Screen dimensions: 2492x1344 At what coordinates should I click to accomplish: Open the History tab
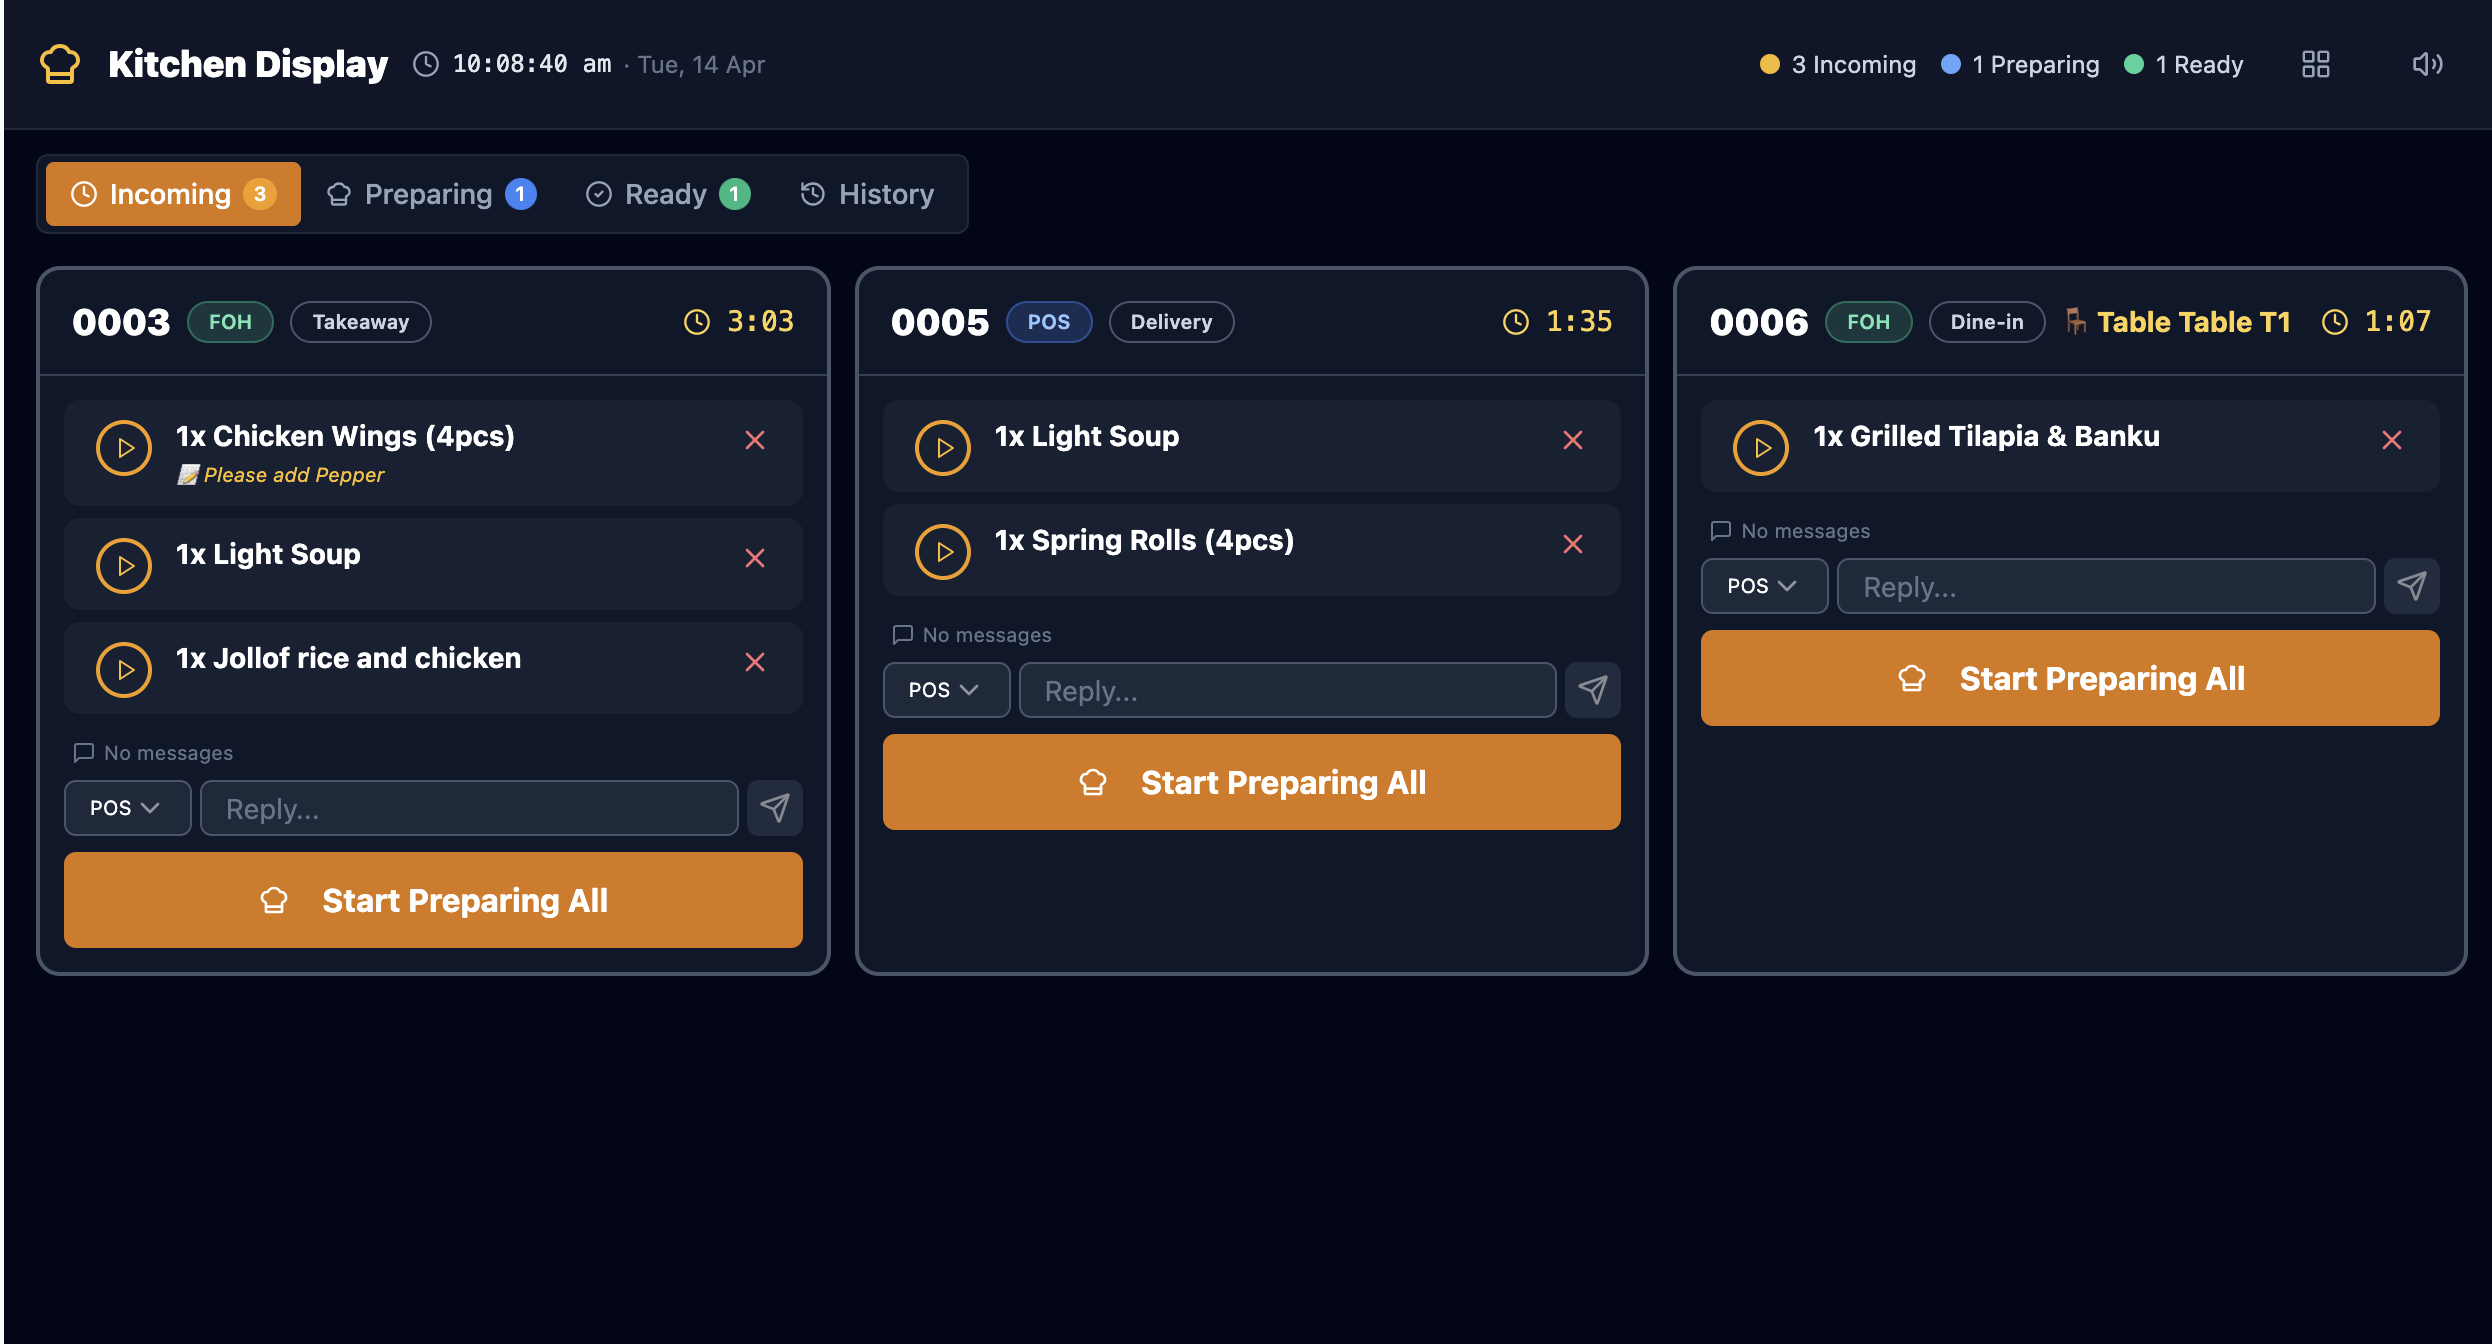coord(868,194)
